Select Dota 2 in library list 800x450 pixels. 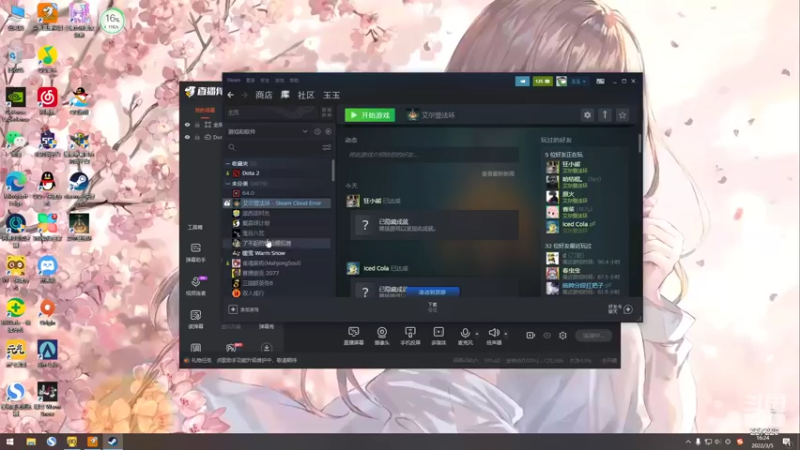(x=250, y=173)
